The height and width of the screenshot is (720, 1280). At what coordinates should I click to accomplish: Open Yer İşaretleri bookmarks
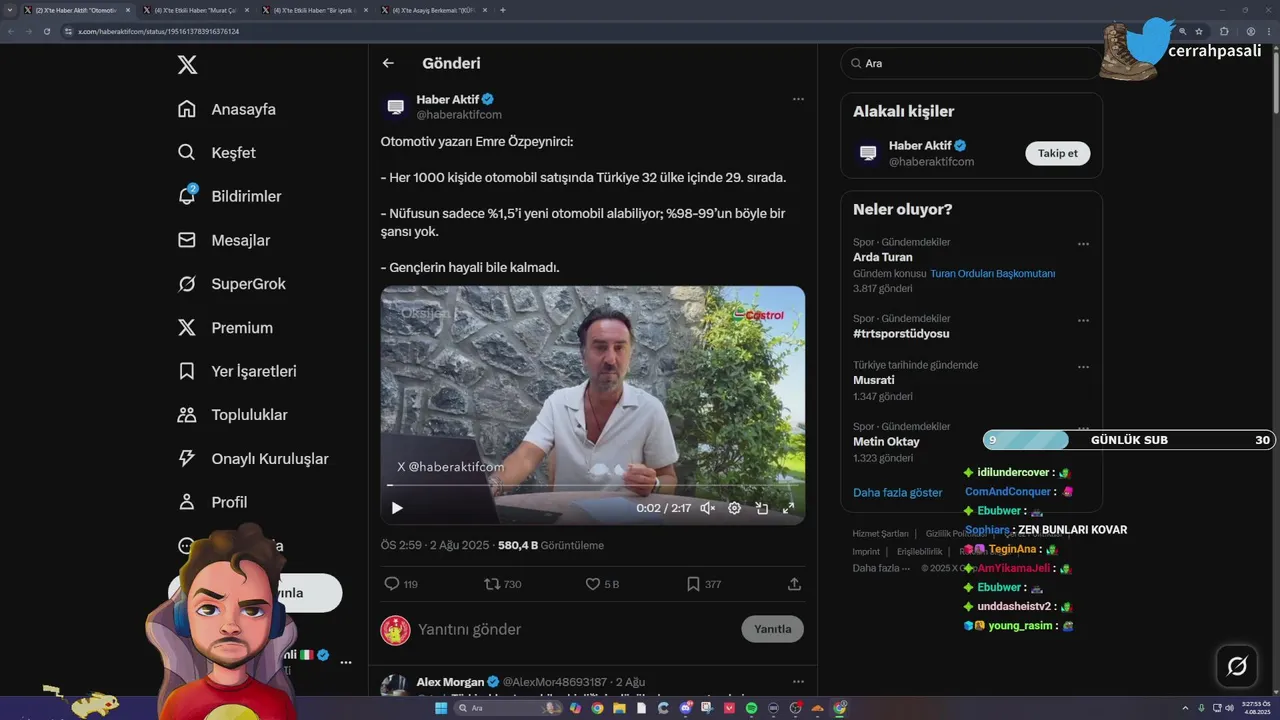[237, 371]
